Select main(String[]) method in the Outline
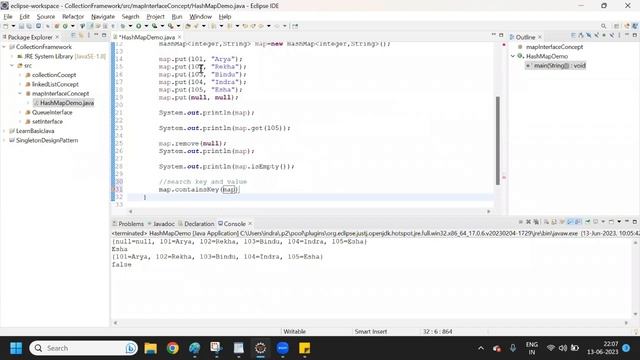 (x=556, y=65)
